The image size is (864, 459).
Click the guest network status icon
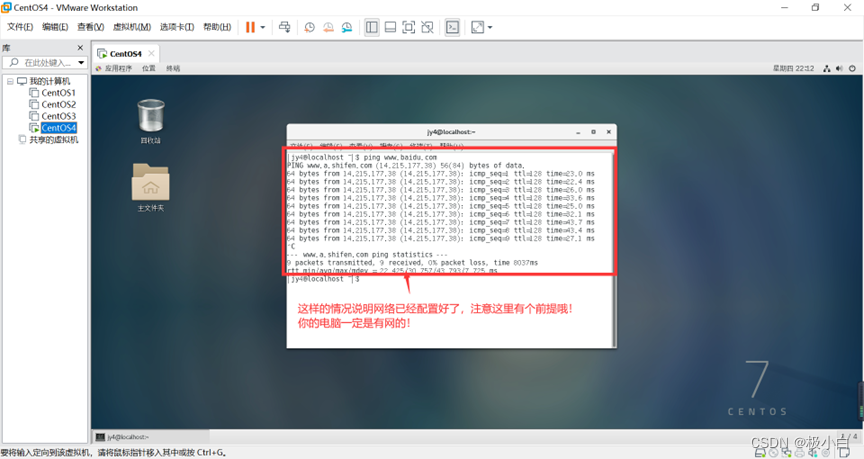pos(827,68)
